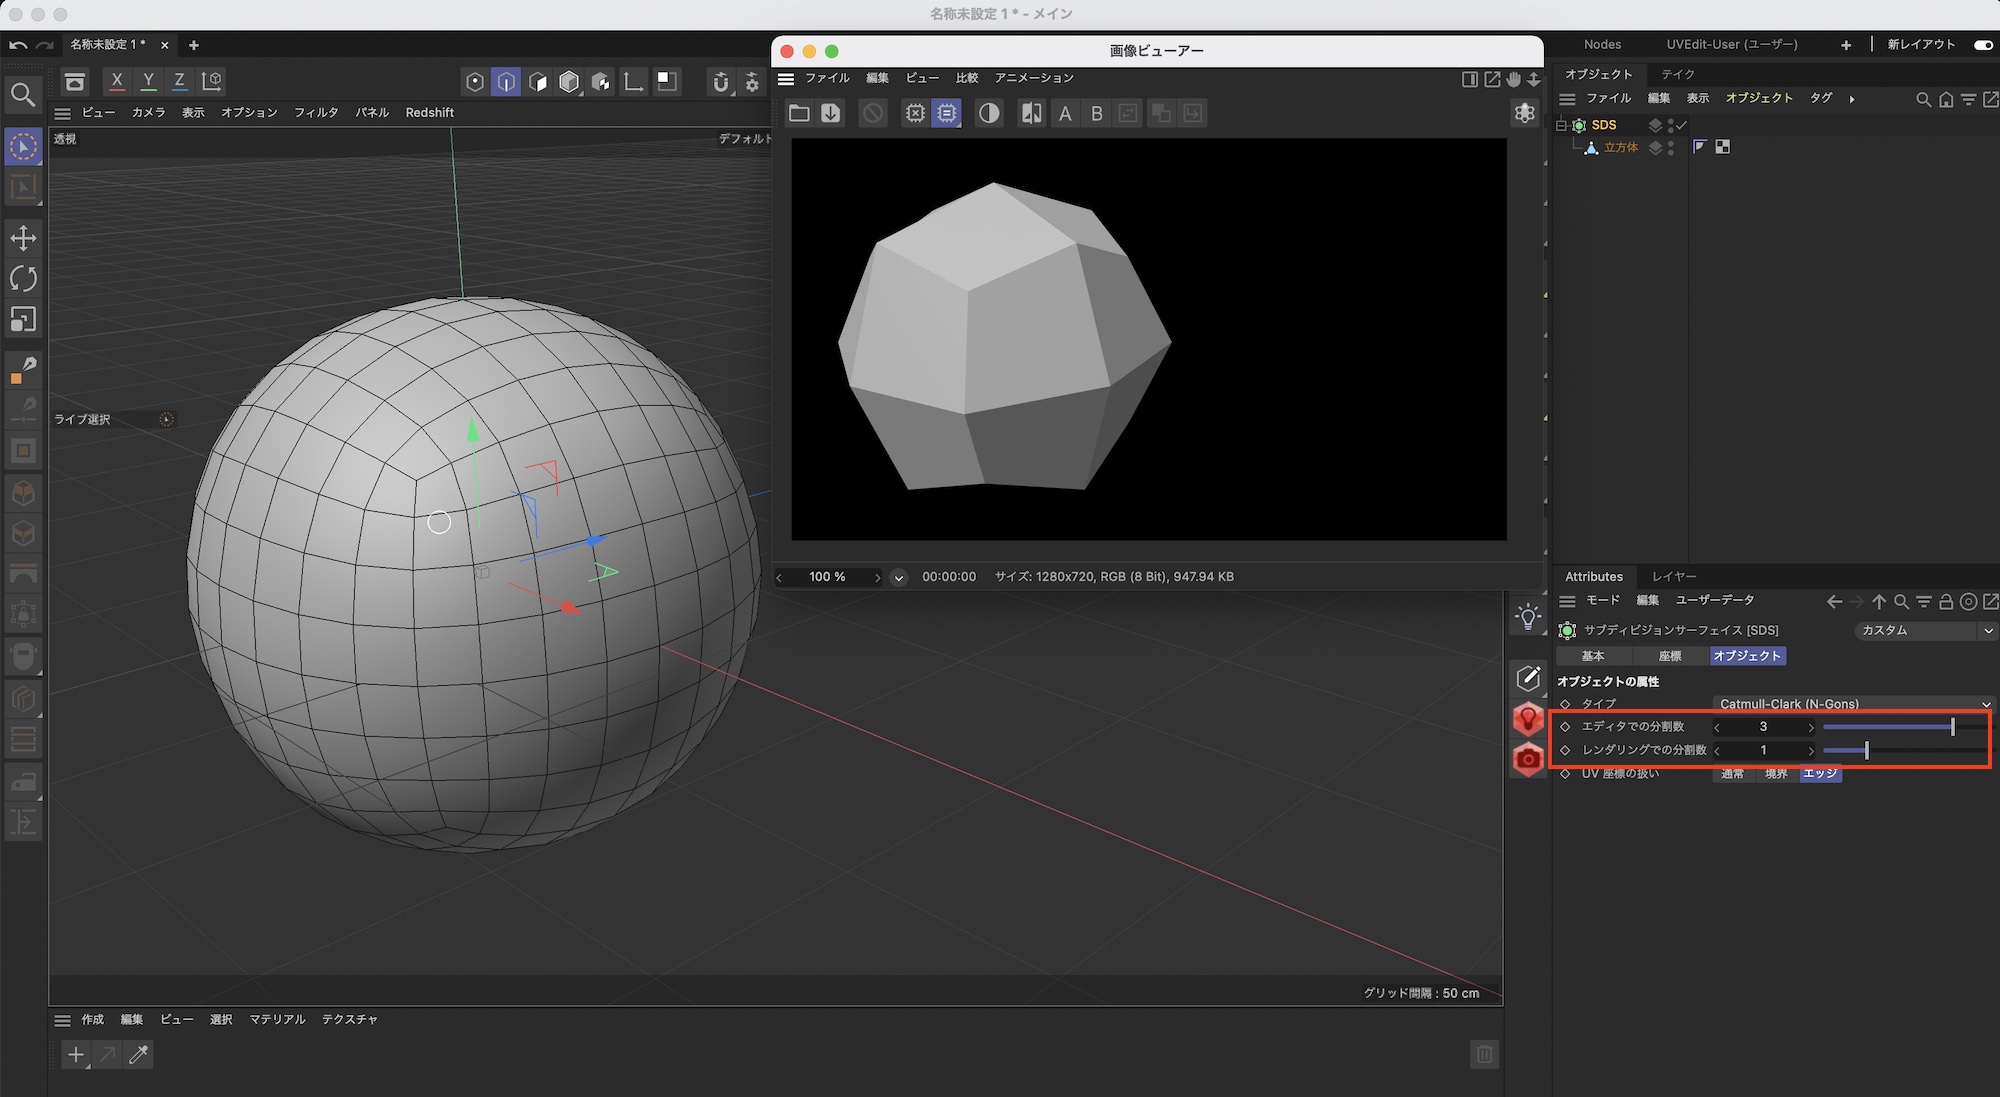Viewport: 2000px width, 1097px height.
Task: Click the A comparison button in viewer
Action: coord(1065,113)
